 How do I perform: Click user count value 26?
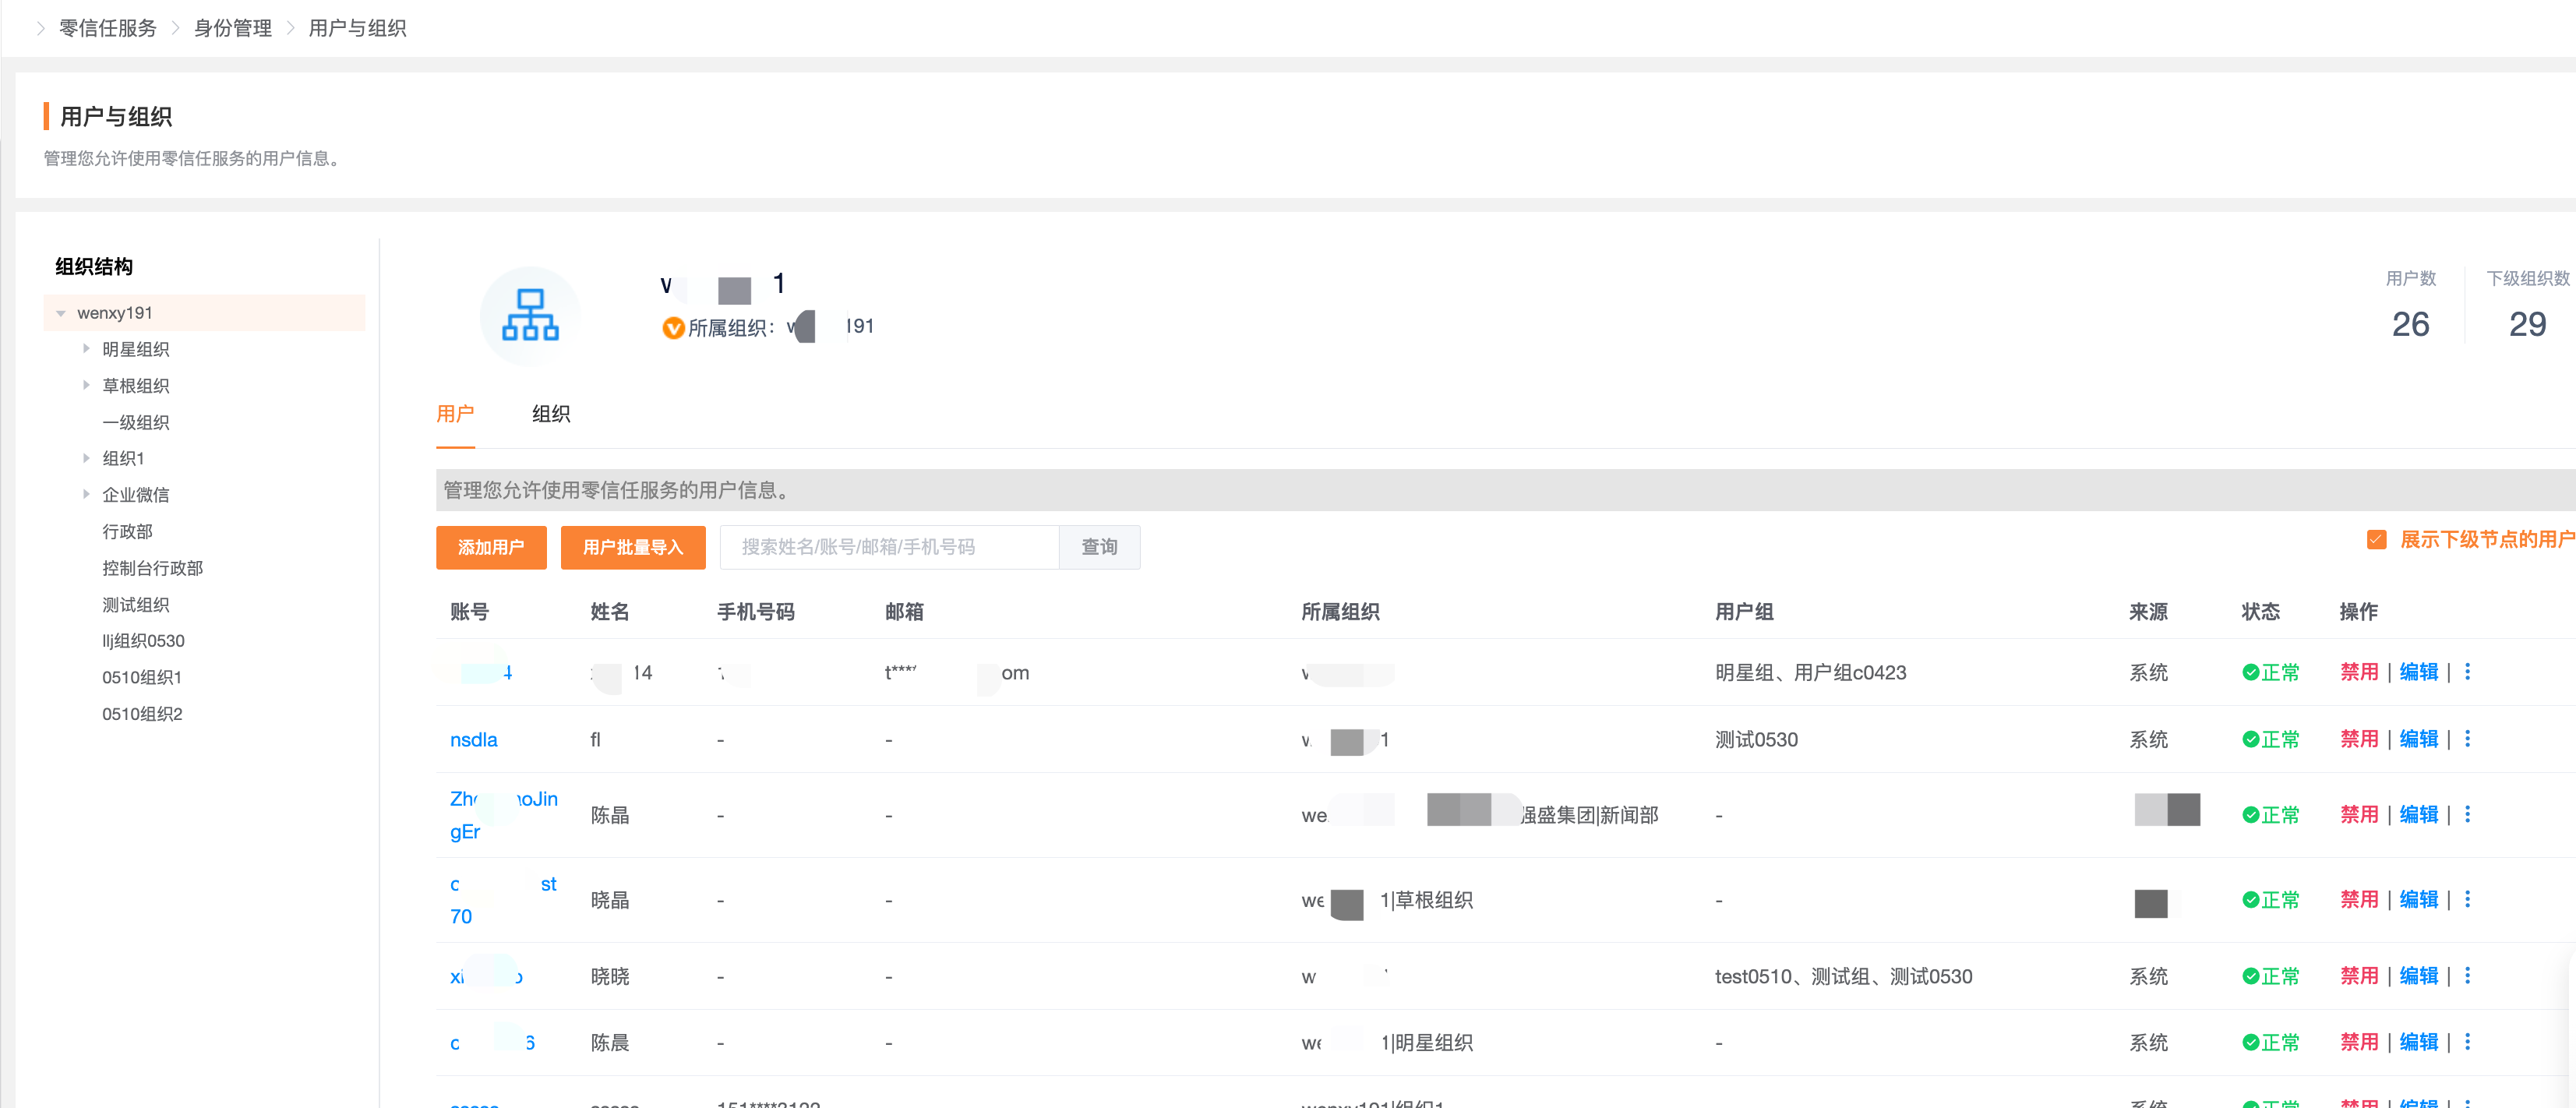[x=2410, y=324]
